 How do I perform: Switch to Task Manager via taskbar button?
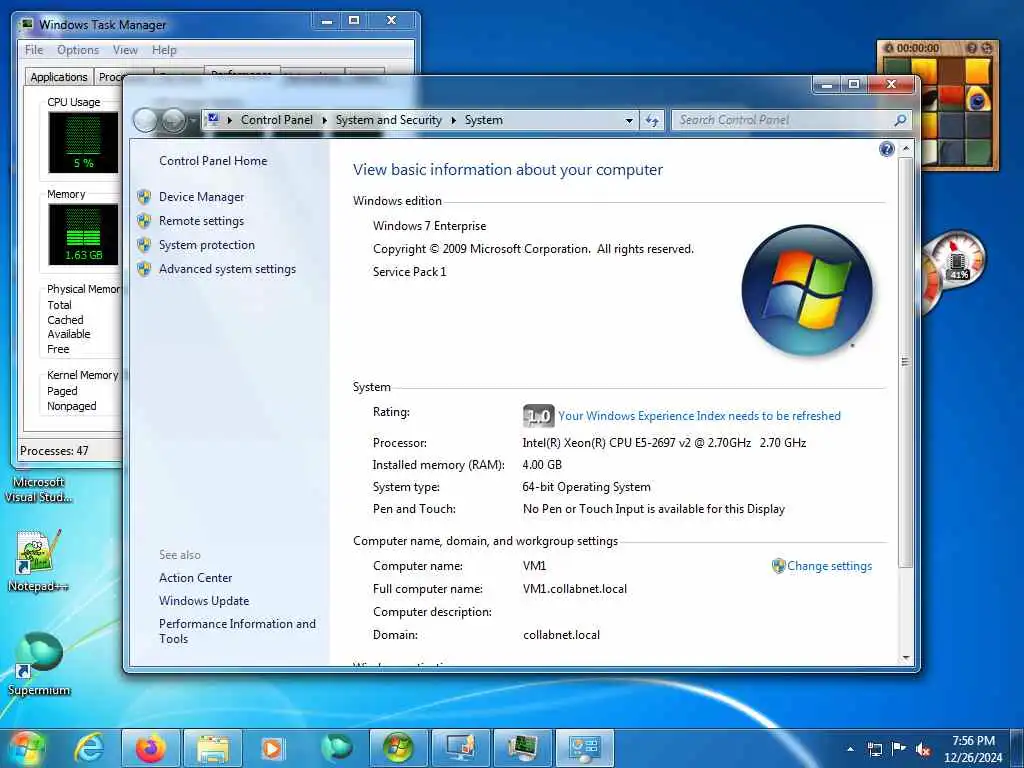tap(522, 748)
